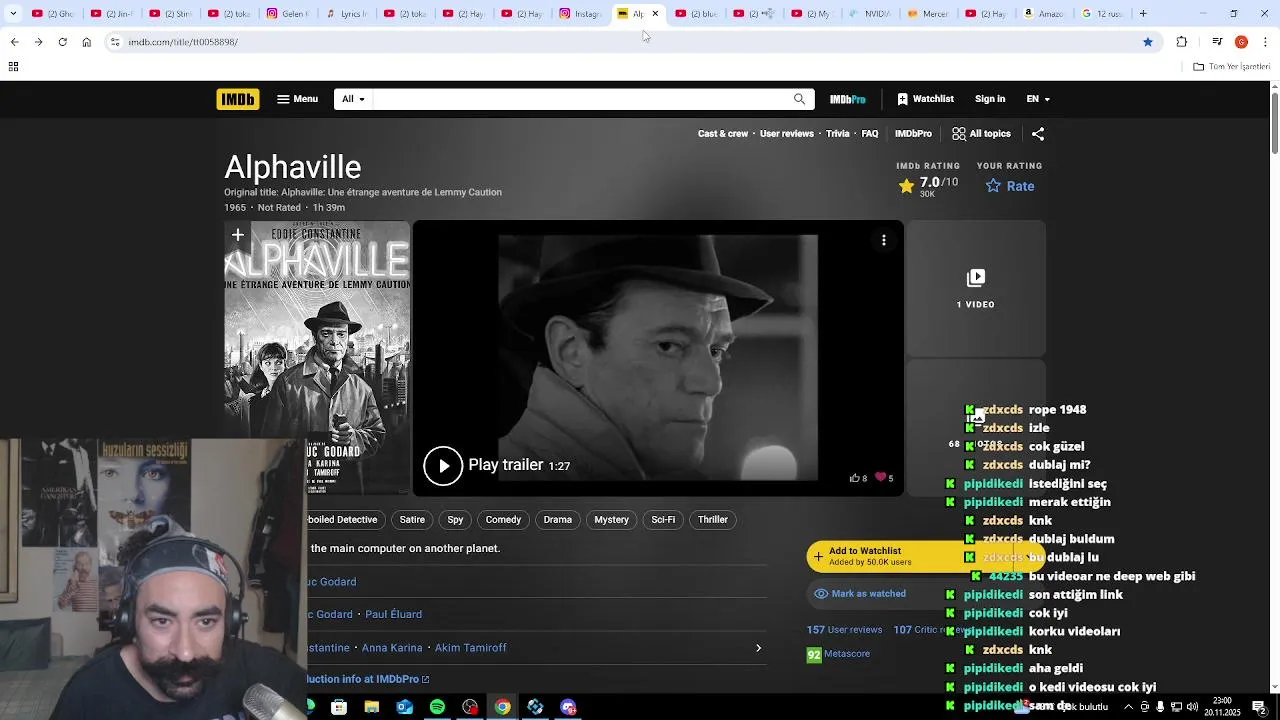The width and height of the screenshot is (1280, 720).
Task: Switch to the NVIDIA tab
Action: (869, 14)
